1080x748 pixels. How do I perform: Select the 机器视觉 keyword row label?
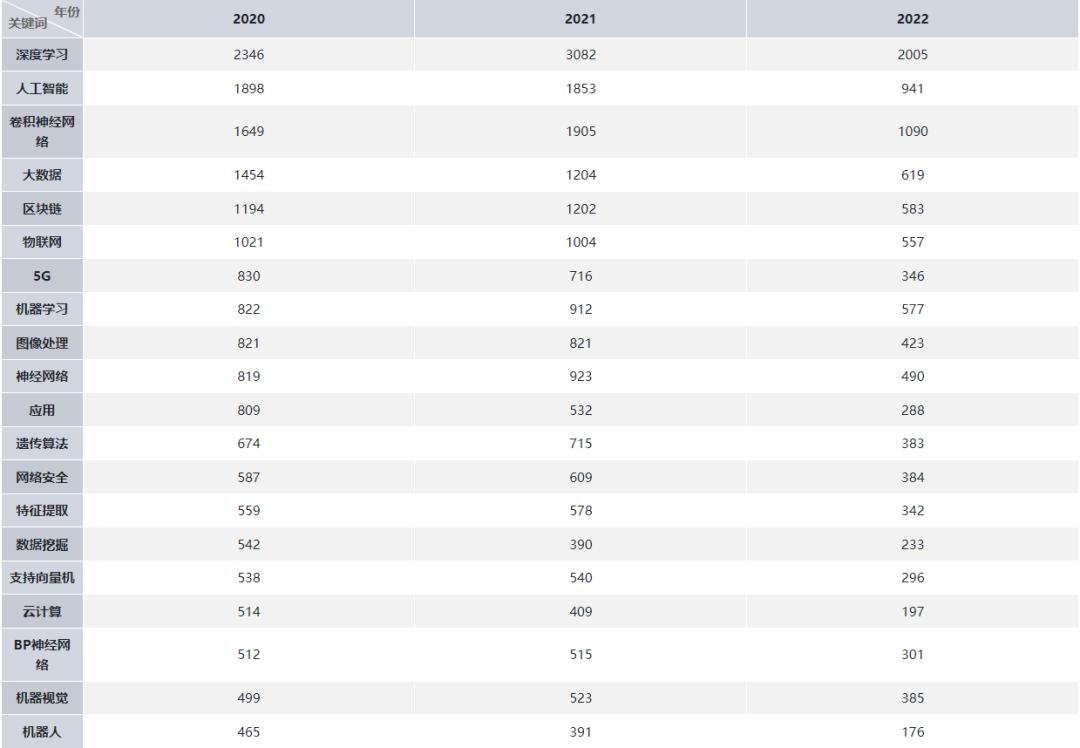coord(42,698)
